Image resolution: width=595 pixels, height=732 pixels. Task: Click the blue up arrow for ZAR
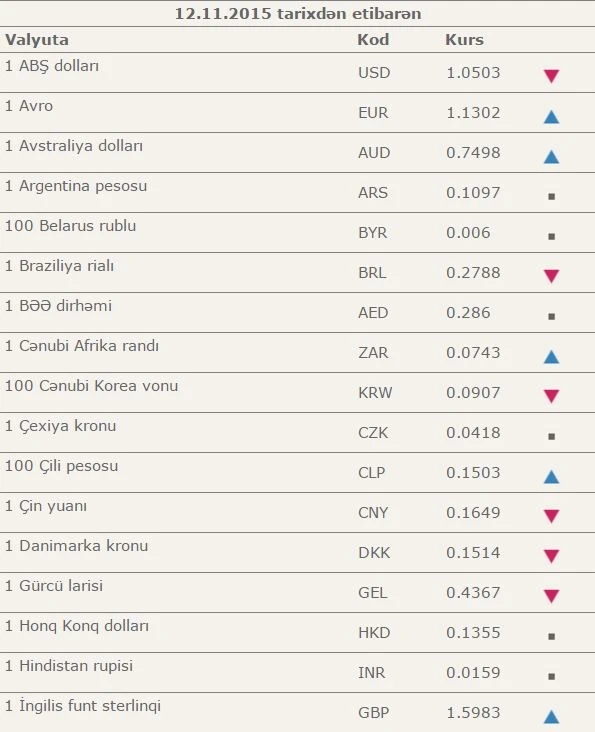(x=551, y=357)
